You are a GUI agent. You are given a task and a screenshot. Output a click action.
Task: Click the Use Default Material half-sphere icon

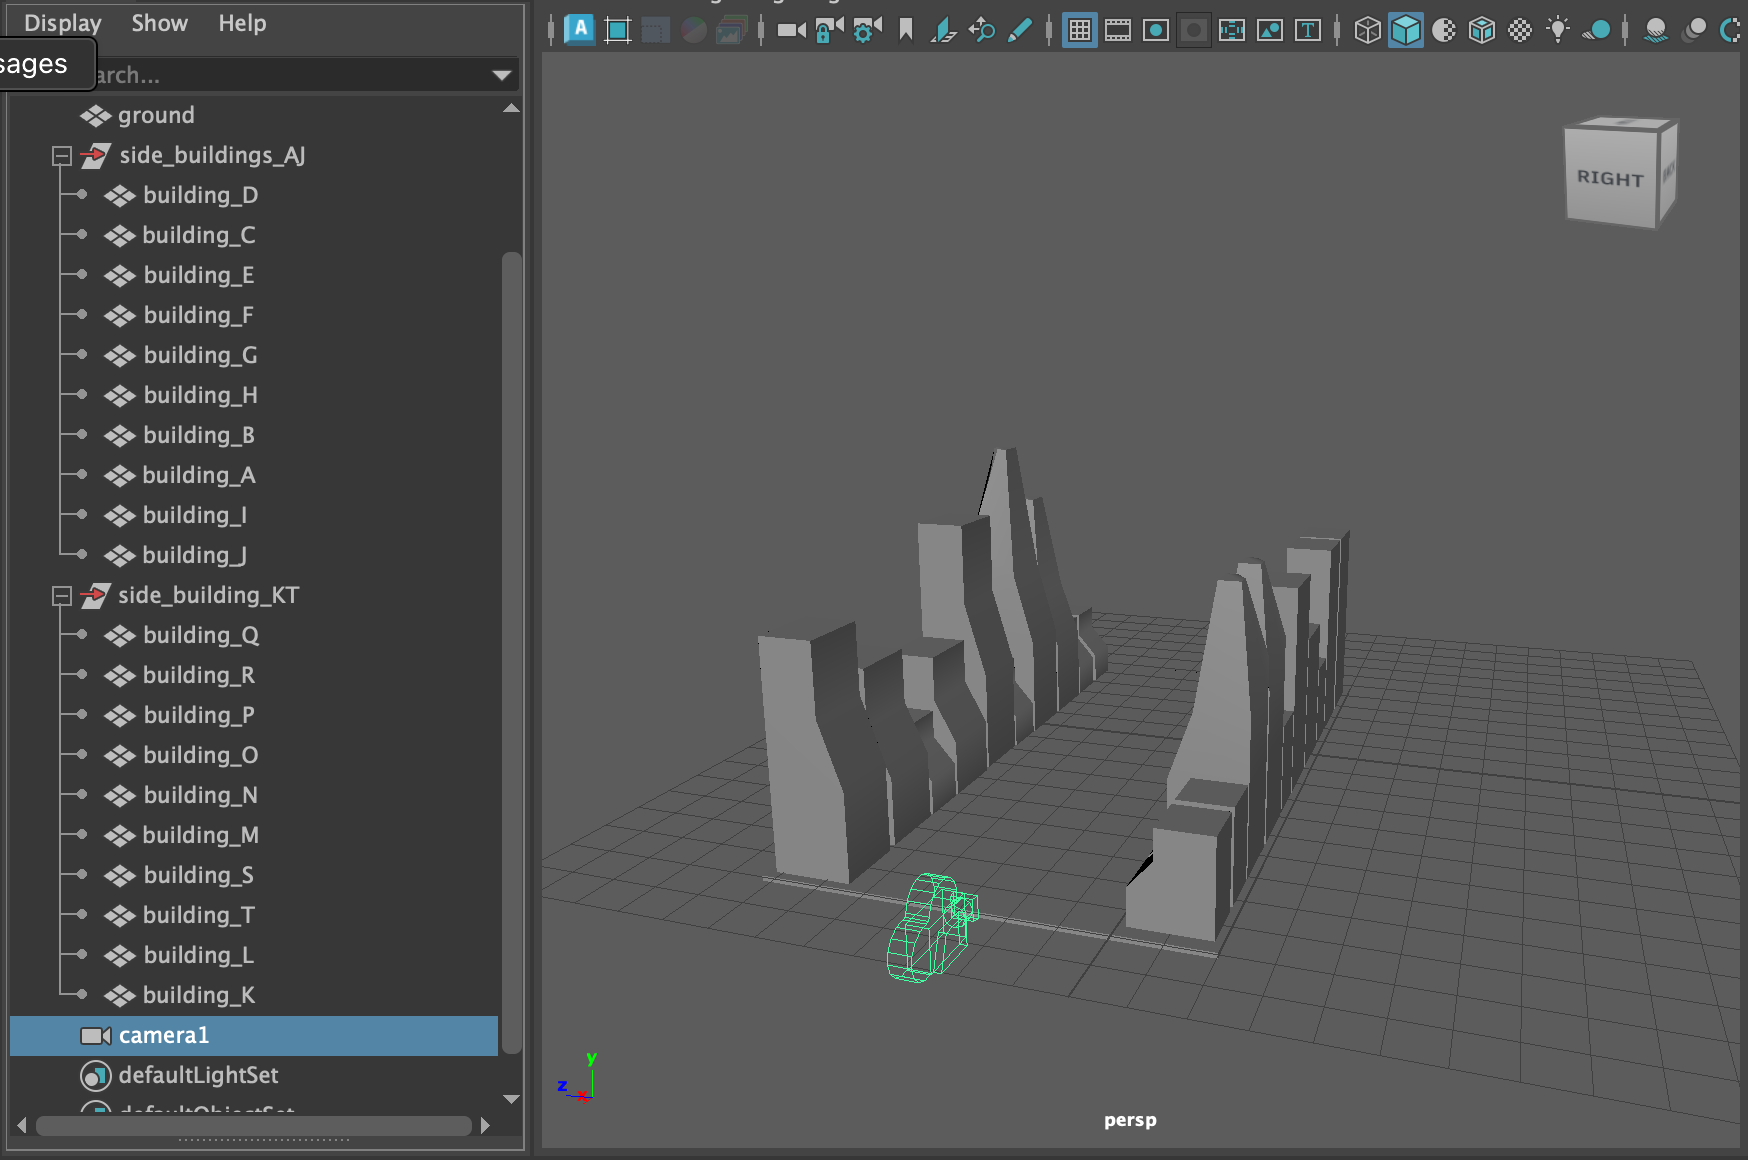point(1443,30)
